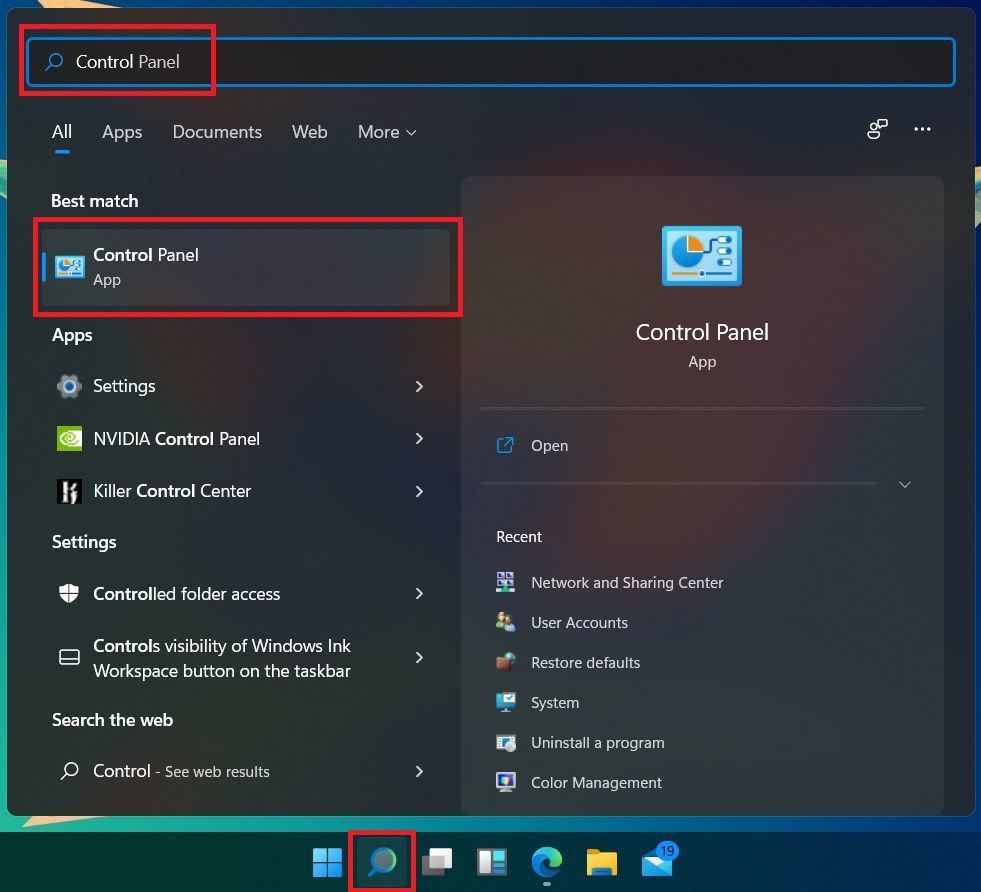Screen dimensions: 981x892
Task: Click the search magnifier icon in the search box
Action: click(54, 61)
